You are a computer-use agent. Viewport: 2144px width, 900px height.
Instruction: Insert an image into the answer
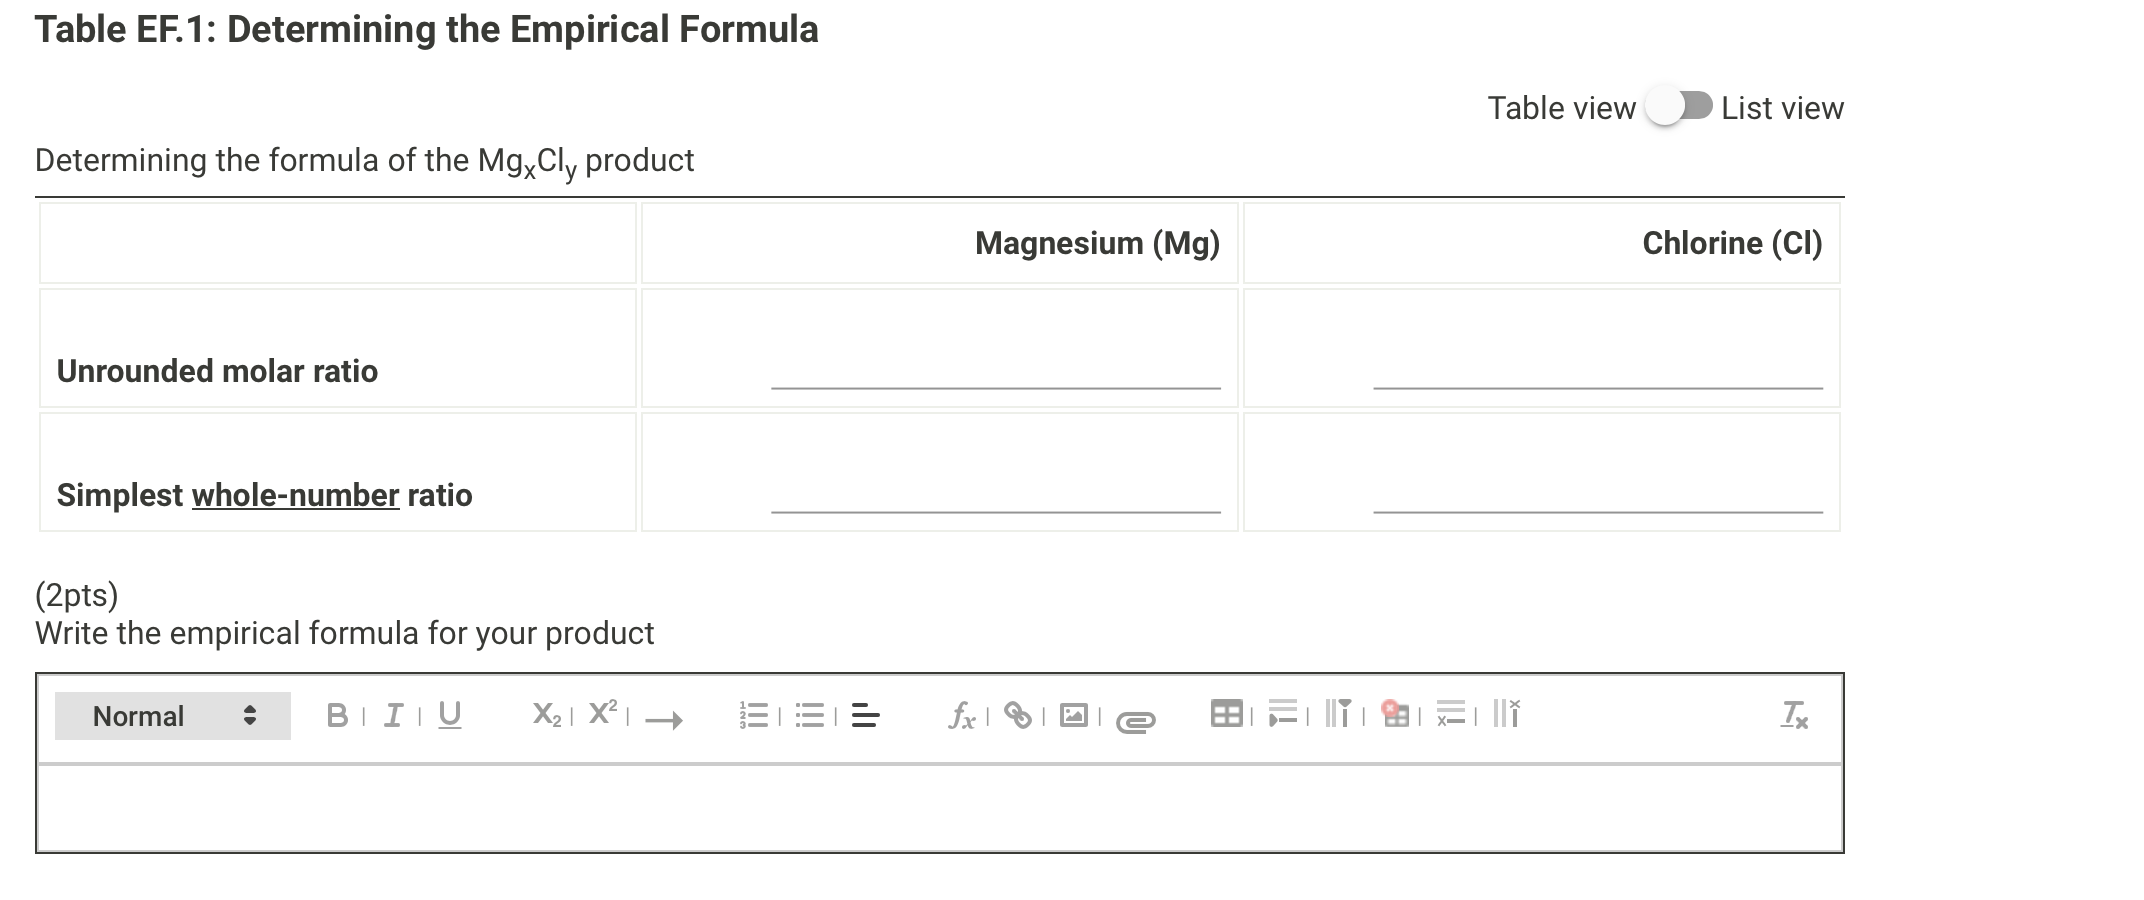point(1074,716)
